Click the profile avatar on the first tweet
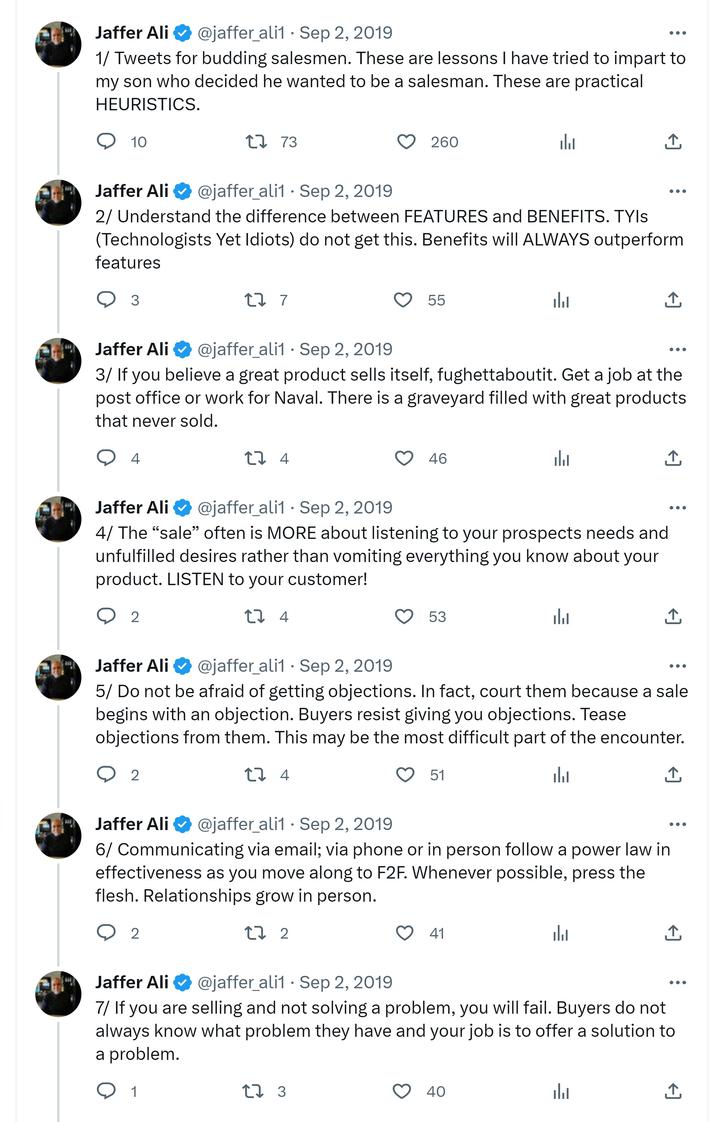 (x=58, y=44)
